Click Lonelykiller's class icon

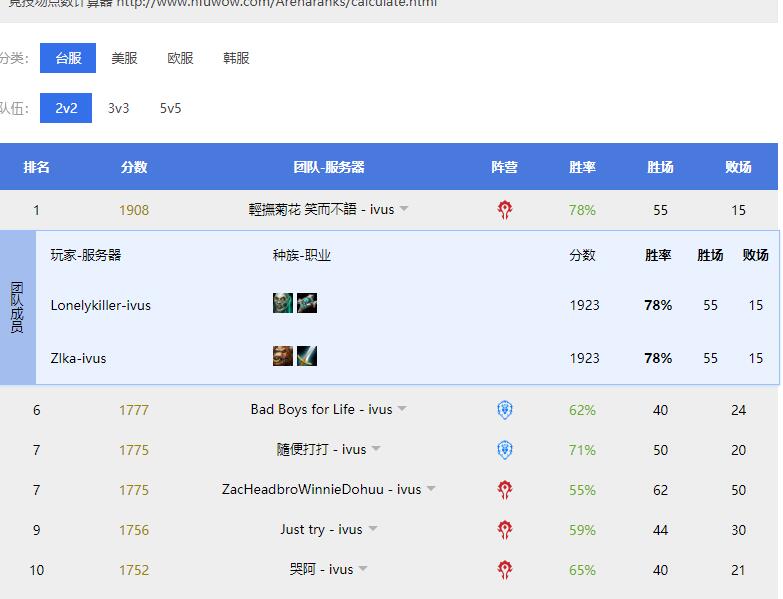point(307,304)
